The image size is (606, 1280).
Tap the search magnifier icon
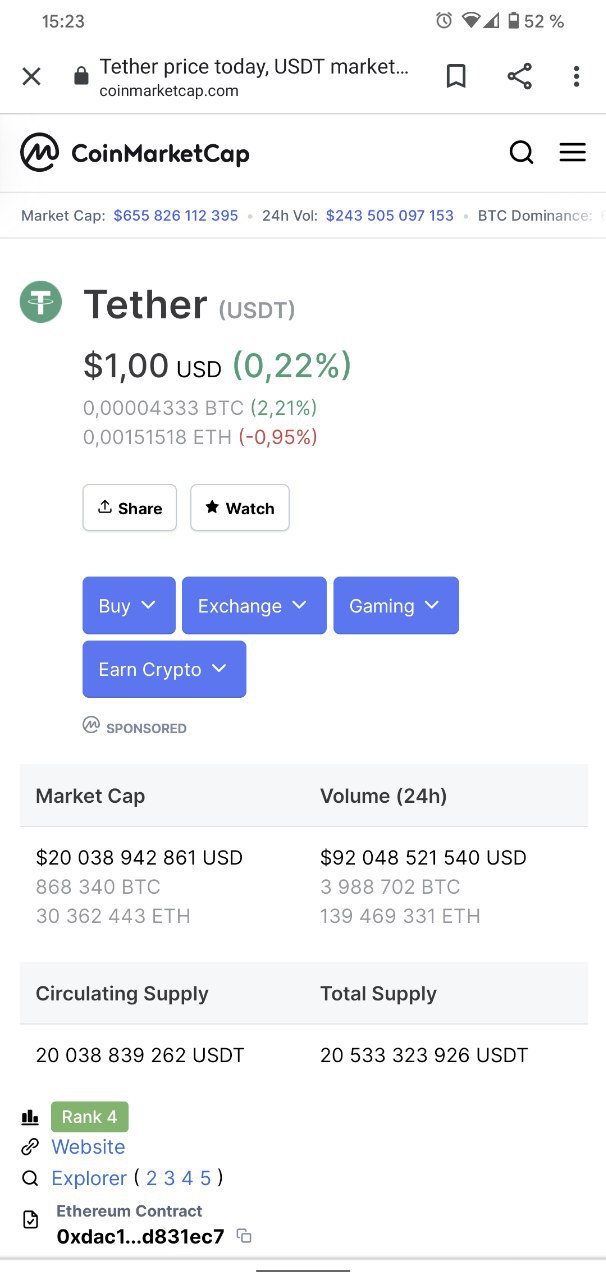point(521,152)
